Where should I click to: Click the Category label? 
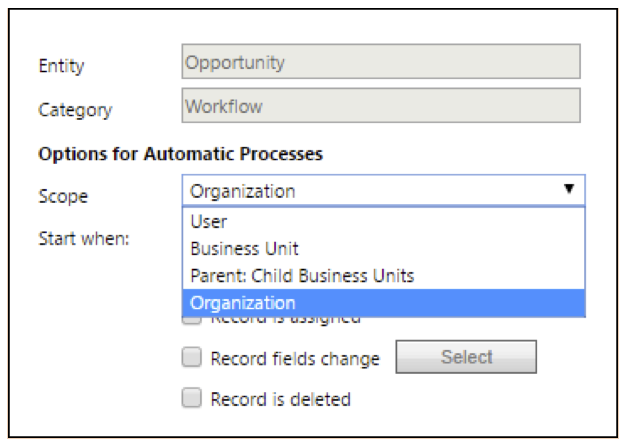pyautogui.click(x=75, y=110)
